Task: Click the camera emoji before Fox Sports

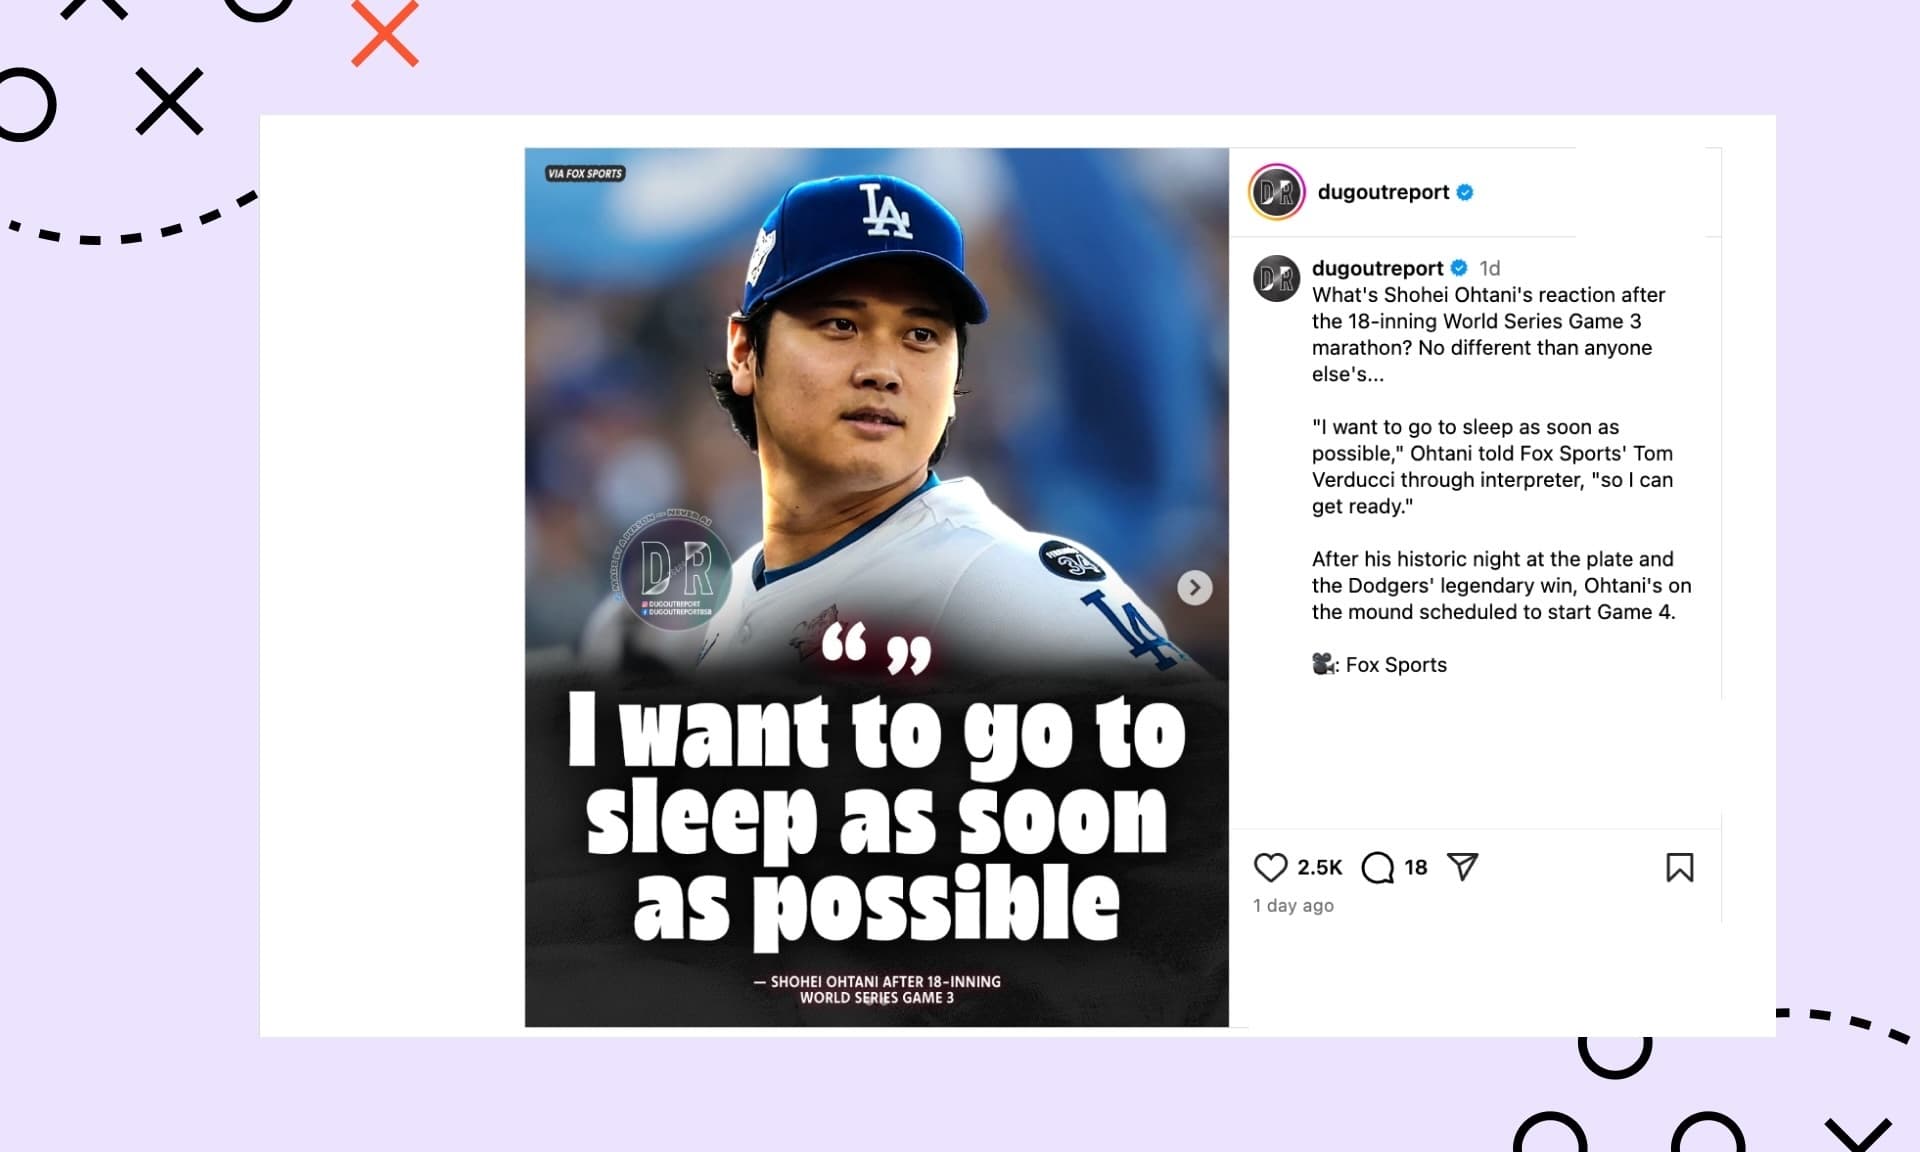Action: pyautogui.click(x=1323, y=664)
